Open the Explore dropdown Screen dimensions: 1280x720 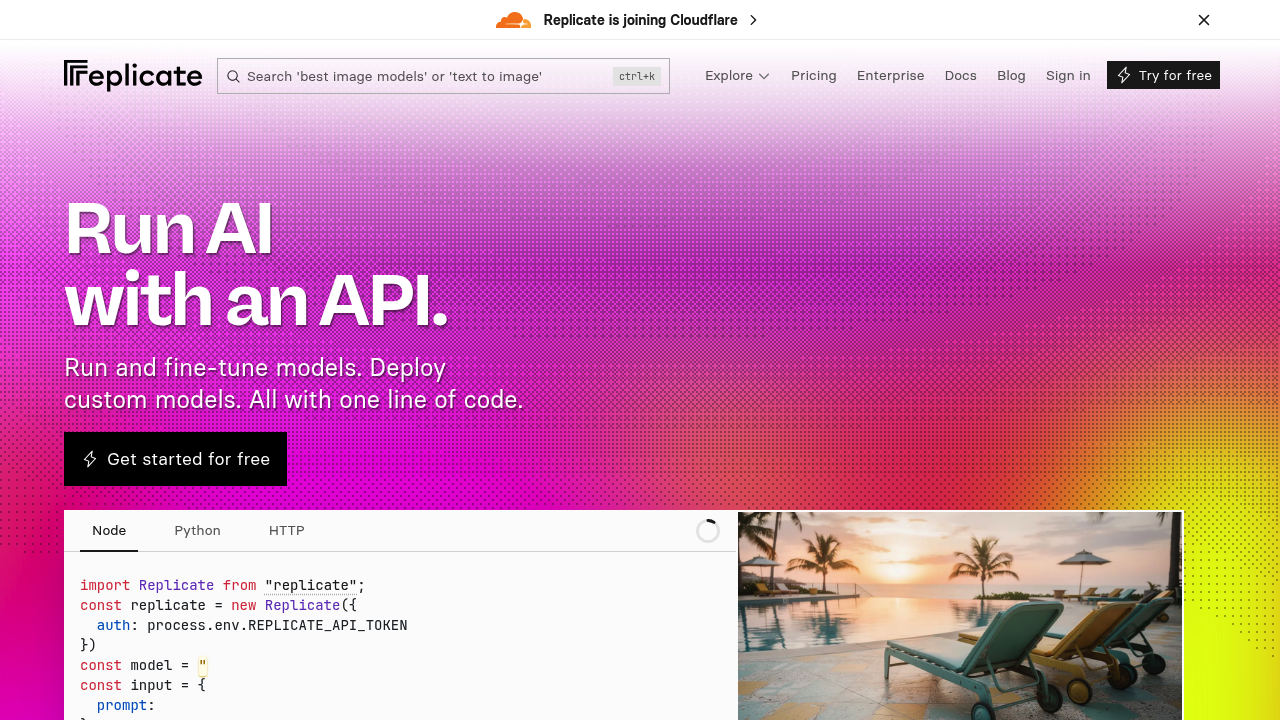point(730,76)
